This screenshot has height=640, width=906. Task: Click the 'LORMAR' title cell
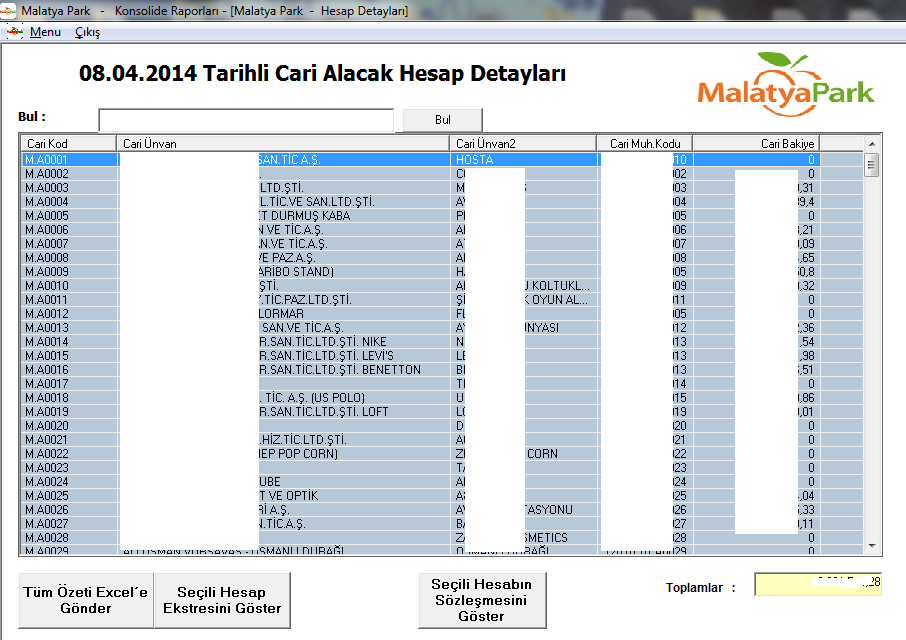(281, 314)
